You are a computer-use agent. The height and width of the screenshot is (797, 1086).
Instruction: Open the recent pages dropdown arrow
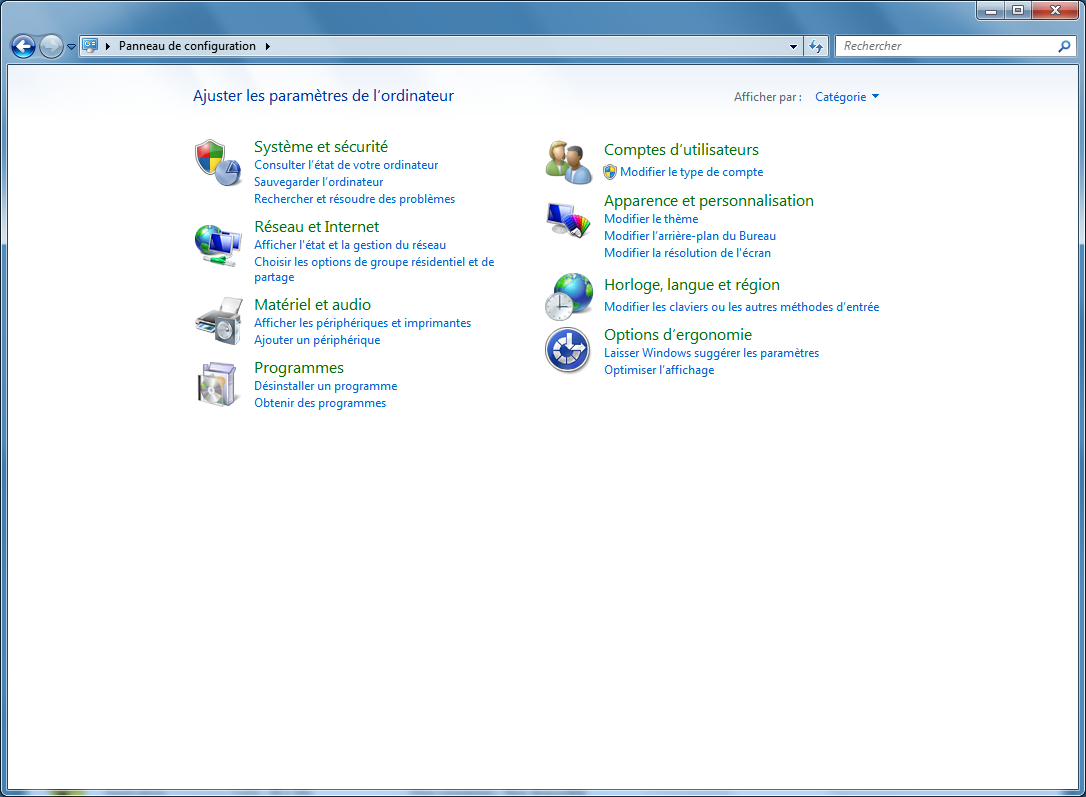tap(71, 47)
